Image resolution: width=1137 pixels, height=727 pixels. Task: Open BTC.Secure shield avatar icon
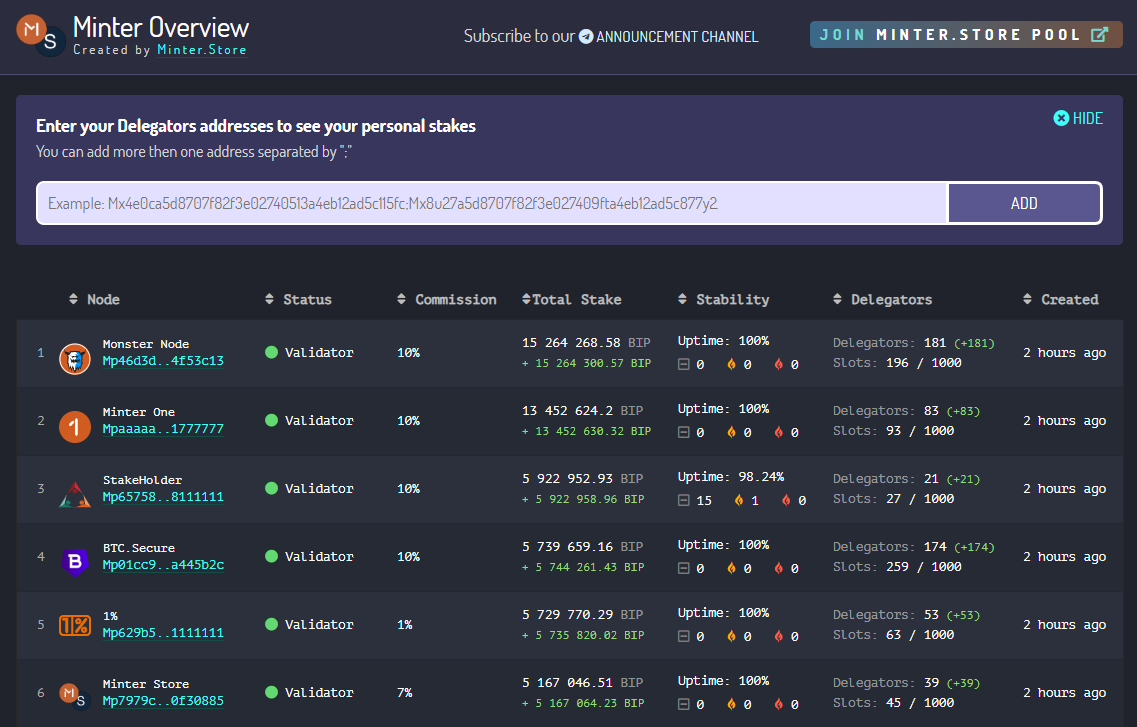[x=75, y=562]
